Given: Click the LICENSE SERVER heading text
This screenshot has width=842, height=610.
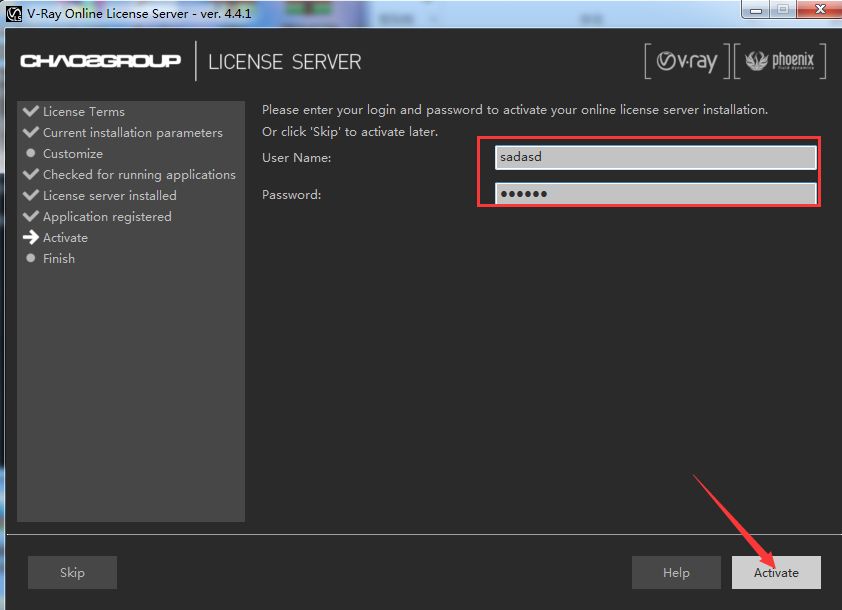Looking at the screenshot, I should point(285,62).
